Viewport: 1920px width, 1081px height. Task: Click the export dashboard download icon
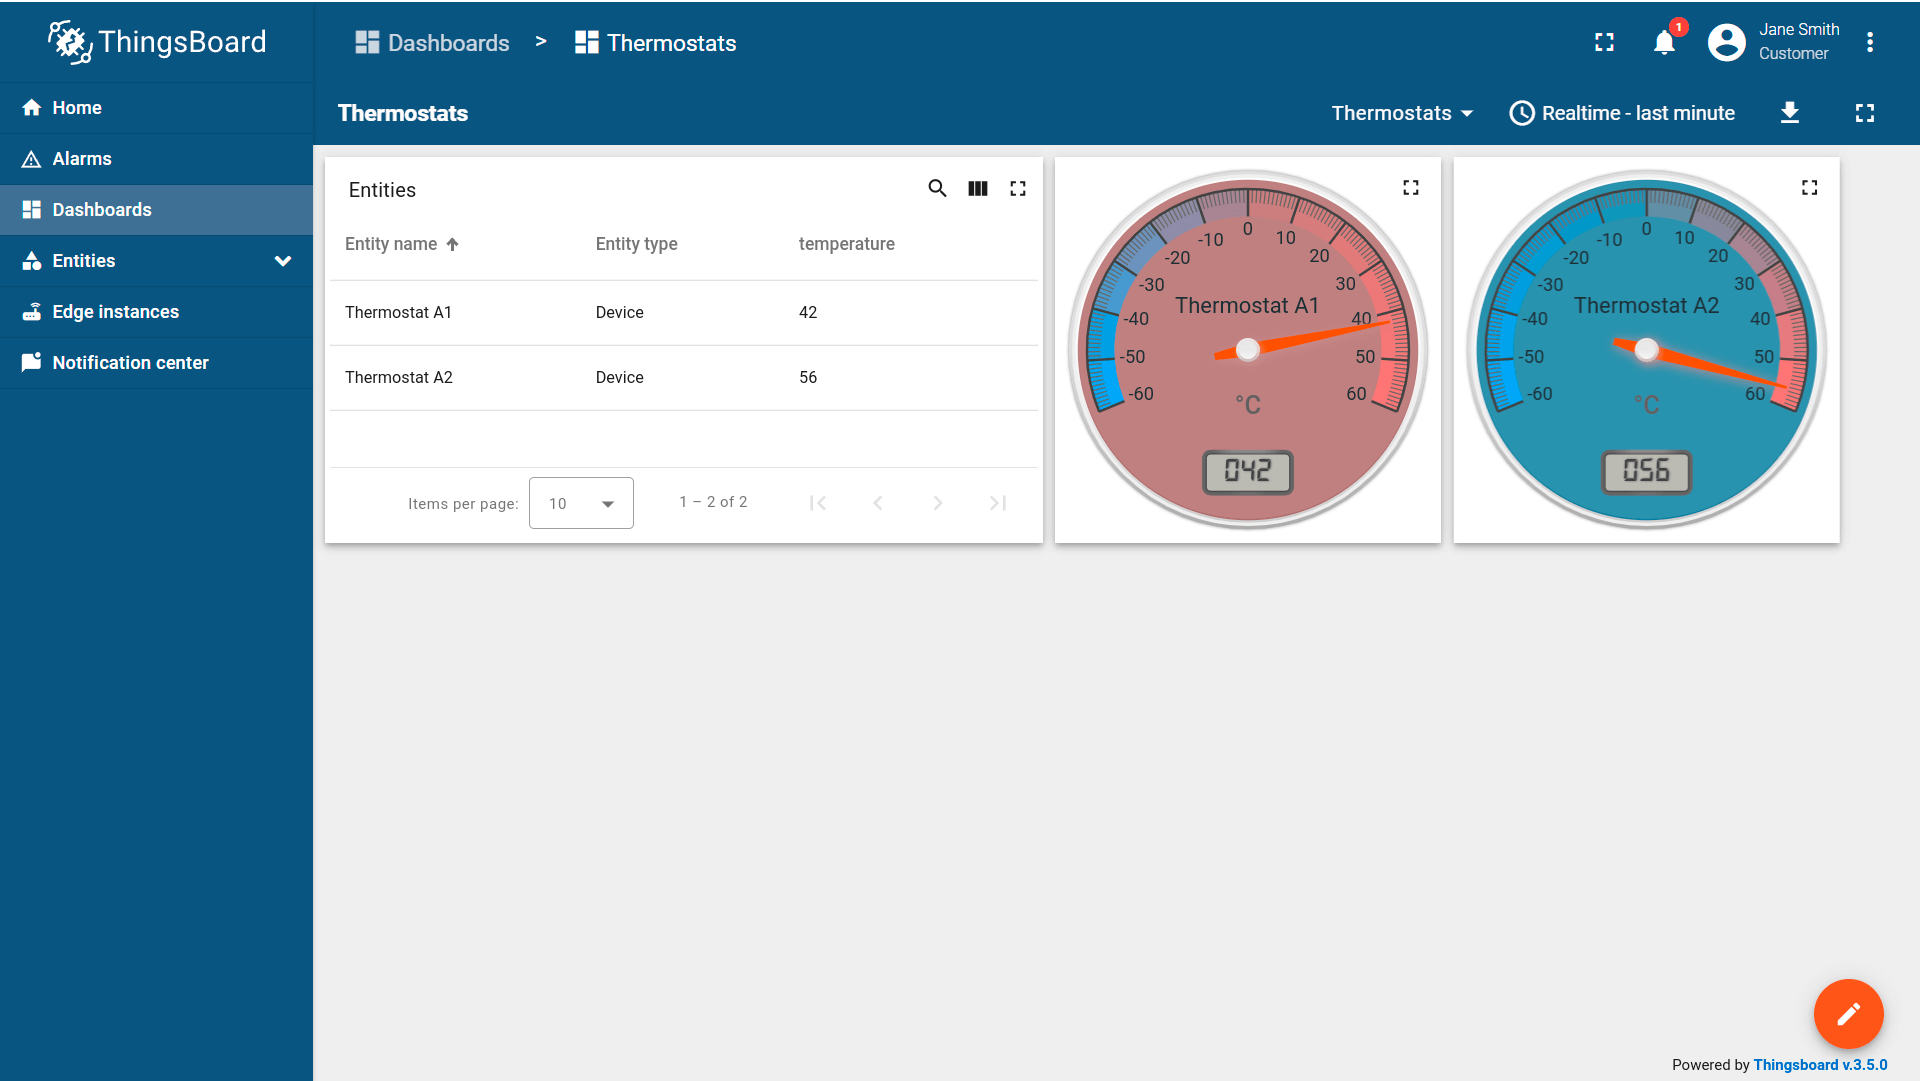[1790, 113]
